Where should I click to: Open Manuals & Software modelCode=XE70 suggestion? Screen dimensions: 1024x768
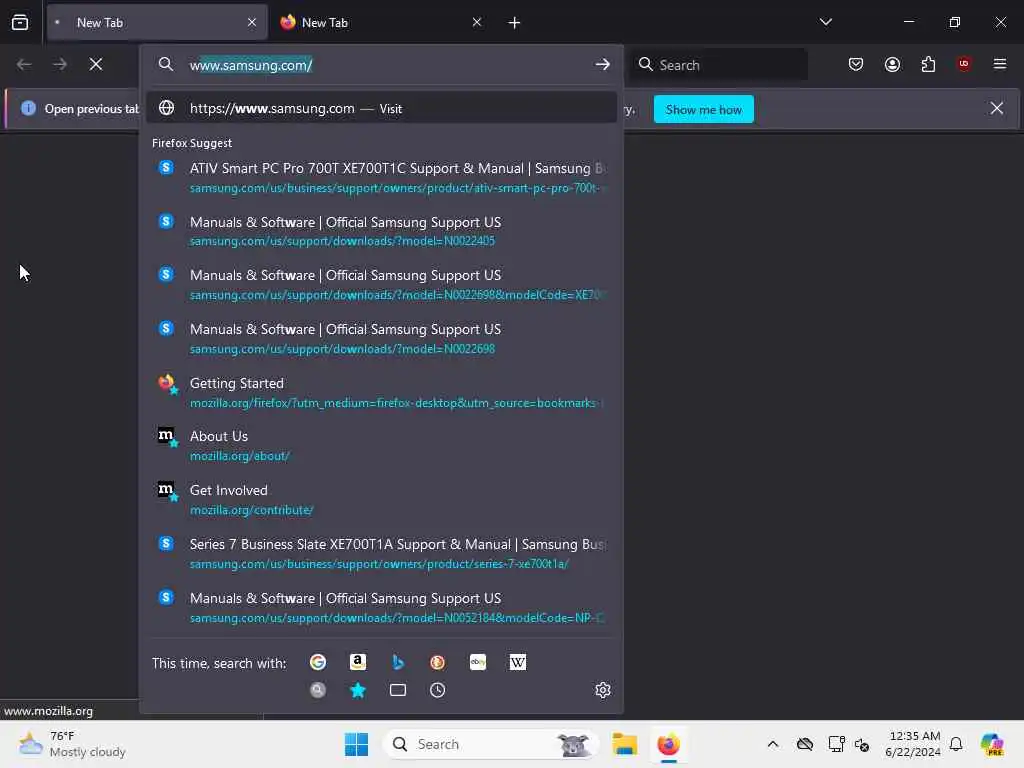381,285
